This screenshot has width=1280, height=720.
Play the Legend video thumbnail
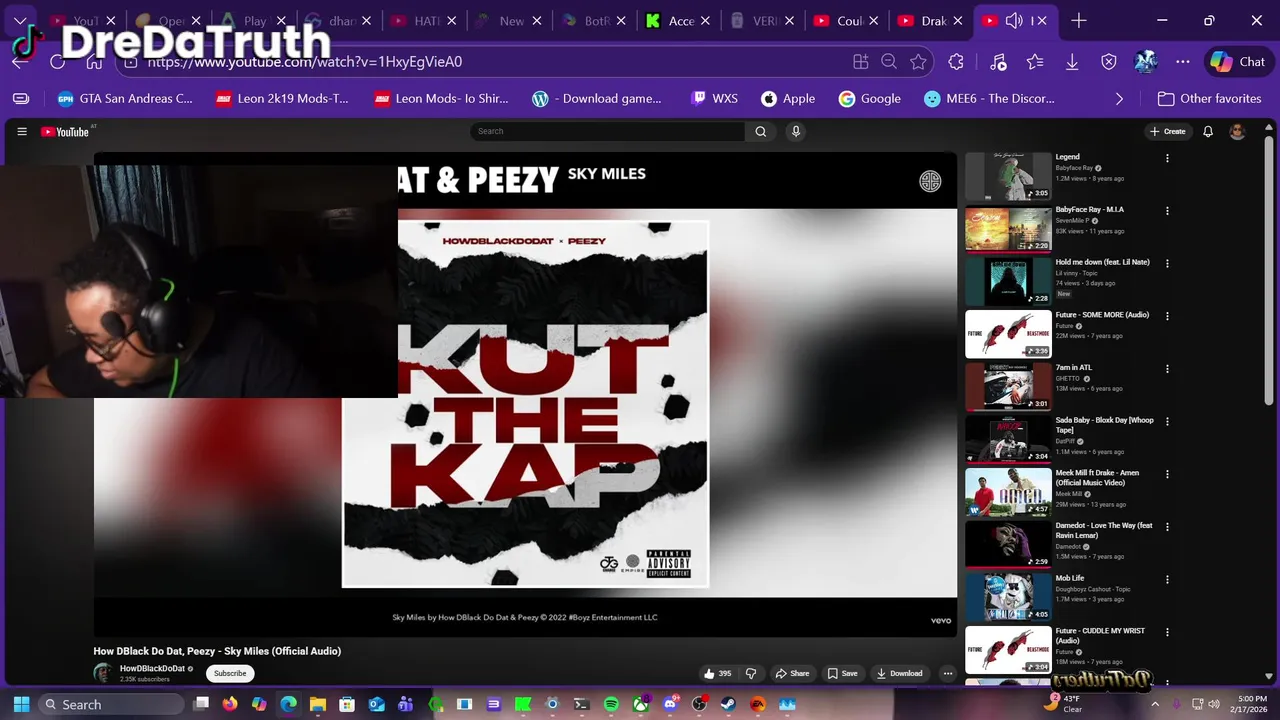pos(1008,177)
